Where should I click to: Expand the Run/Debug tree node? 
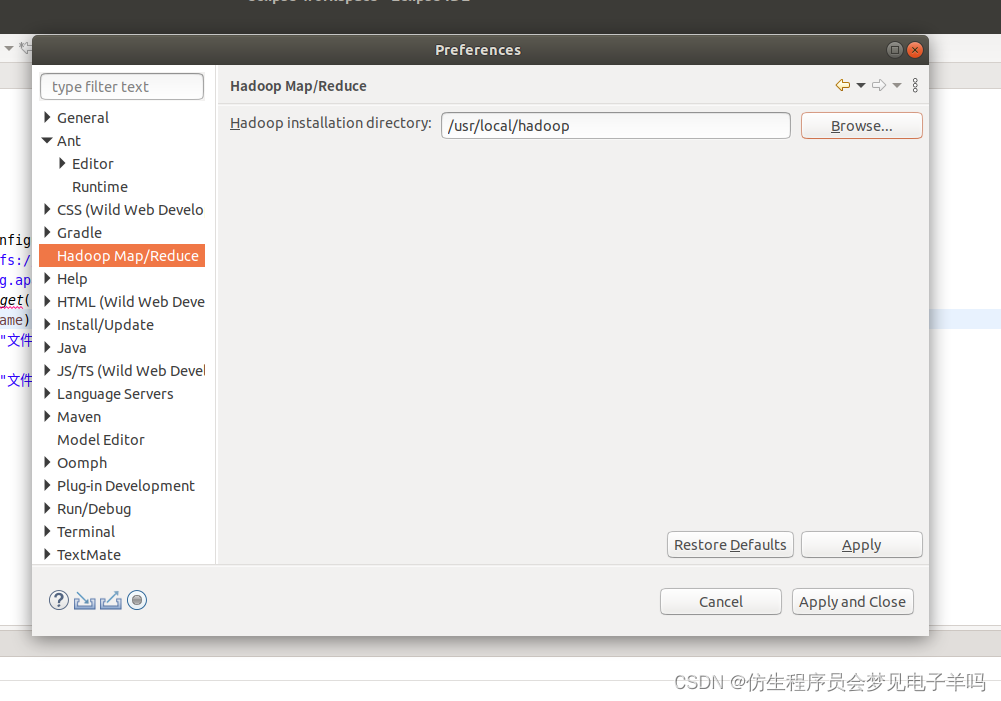click(x=47, y=508)
